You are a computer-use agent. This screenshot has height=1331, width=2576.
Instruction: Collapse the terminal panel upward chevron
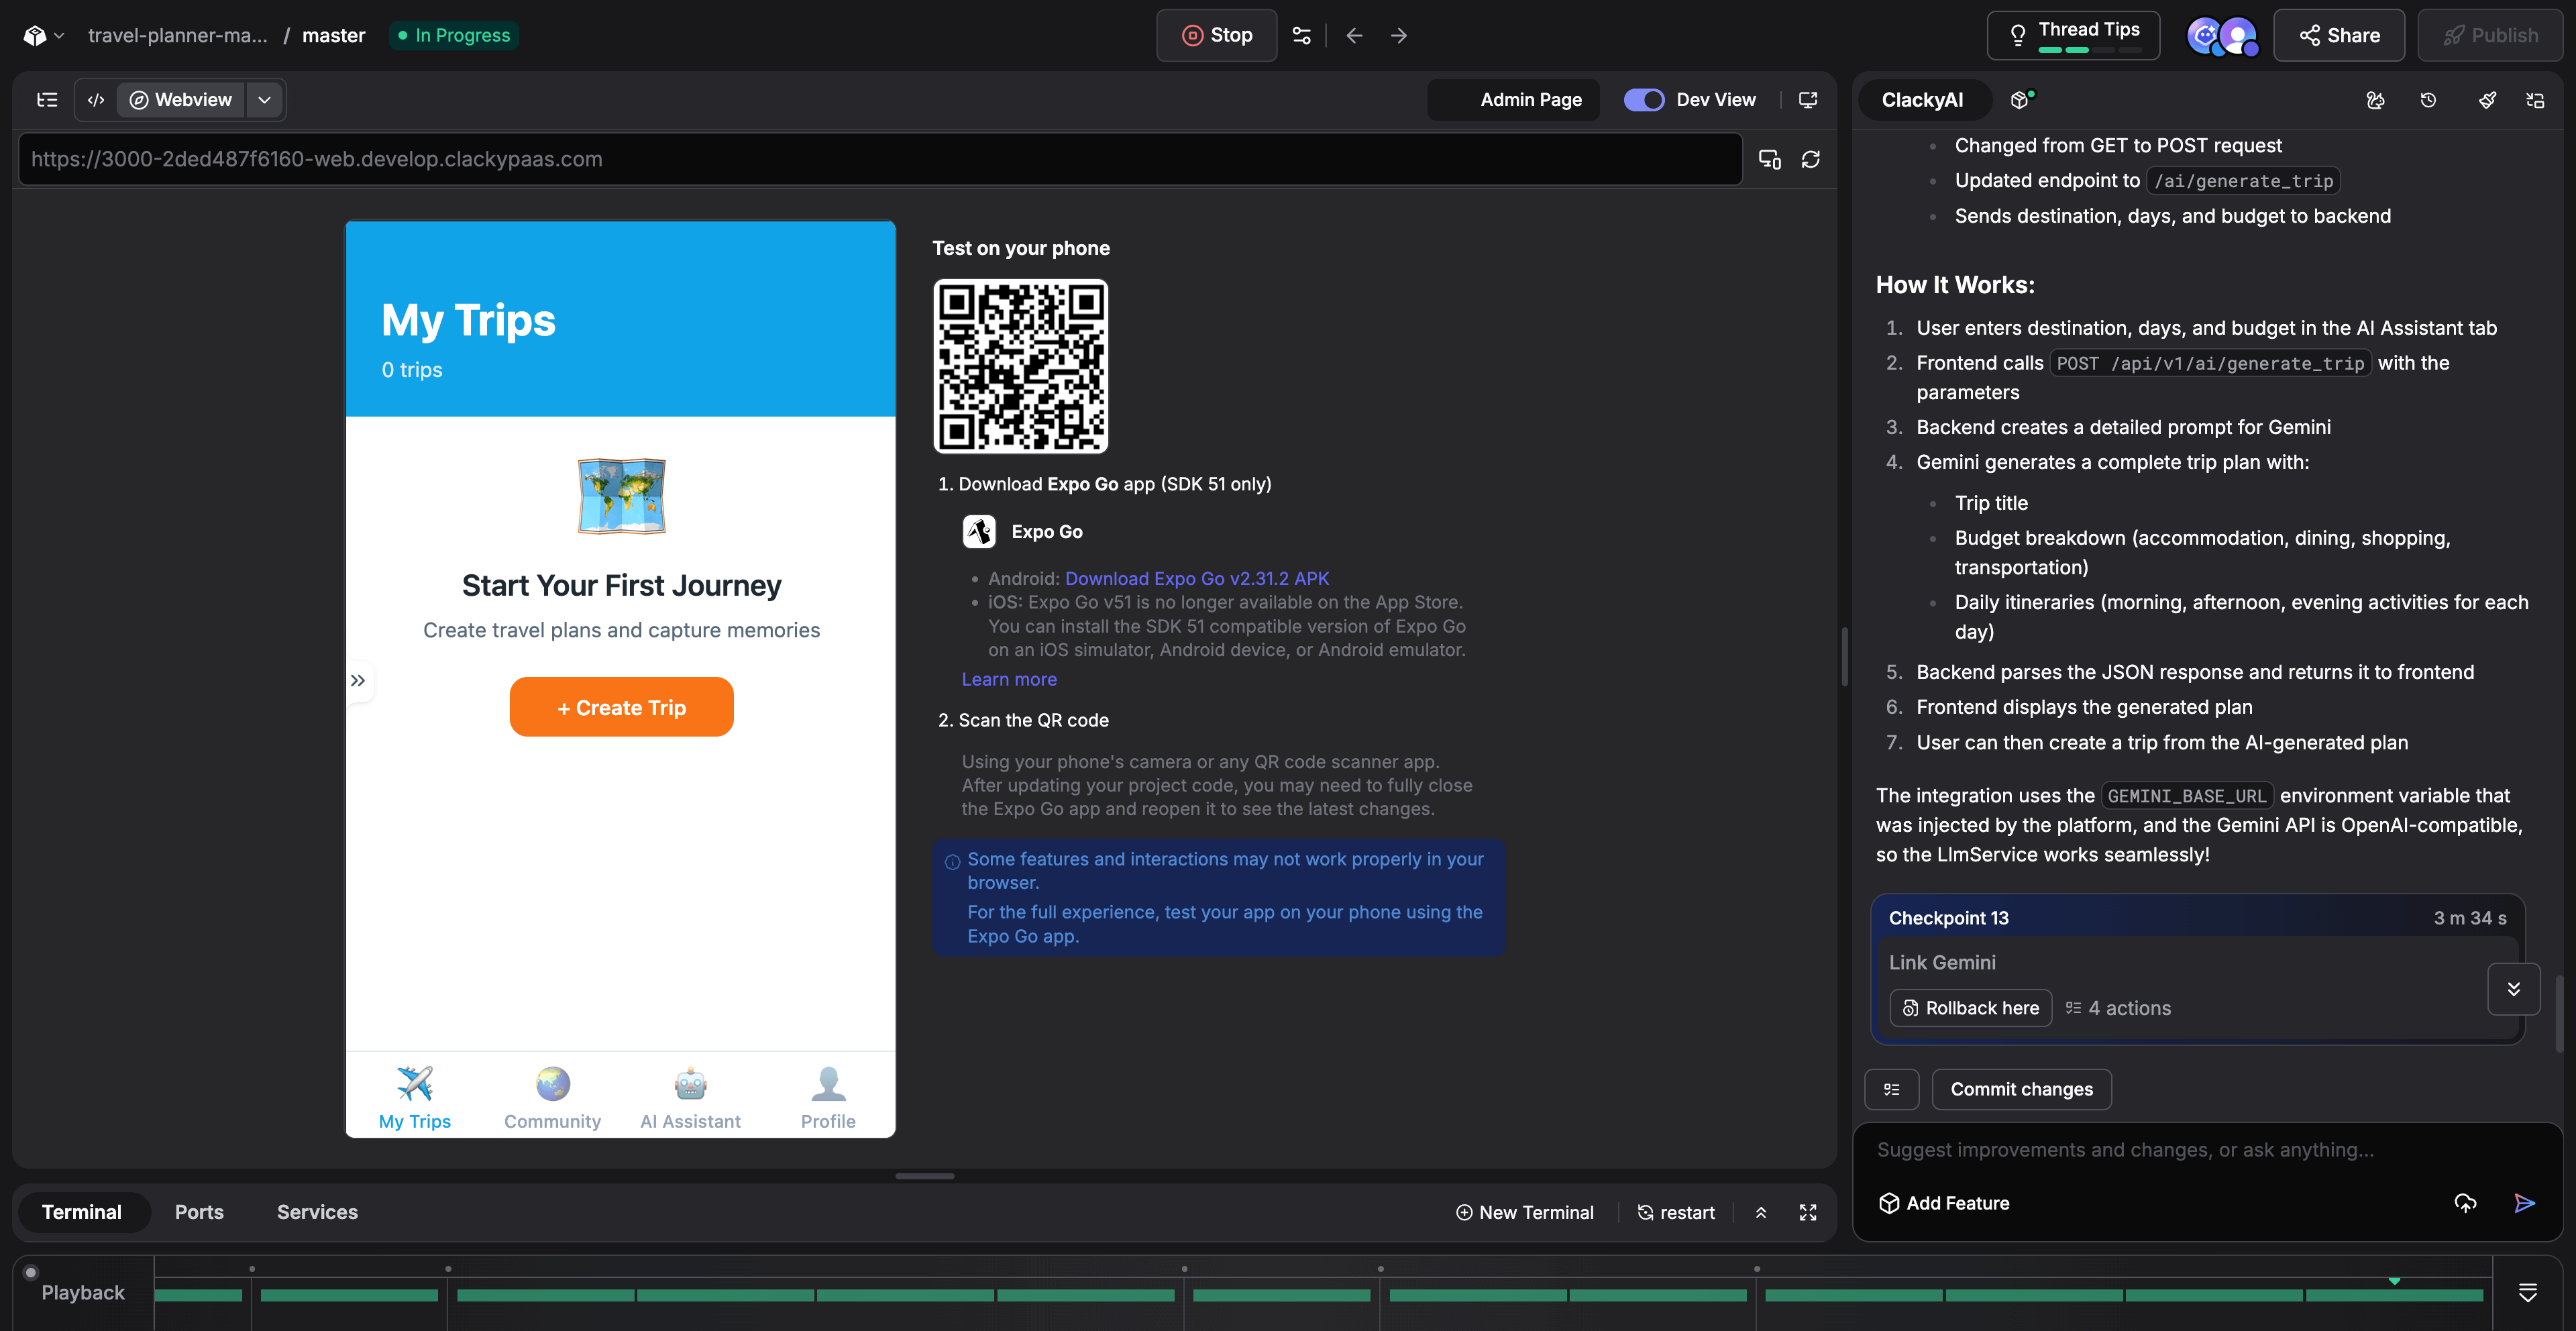(x=1761, y=1212)
